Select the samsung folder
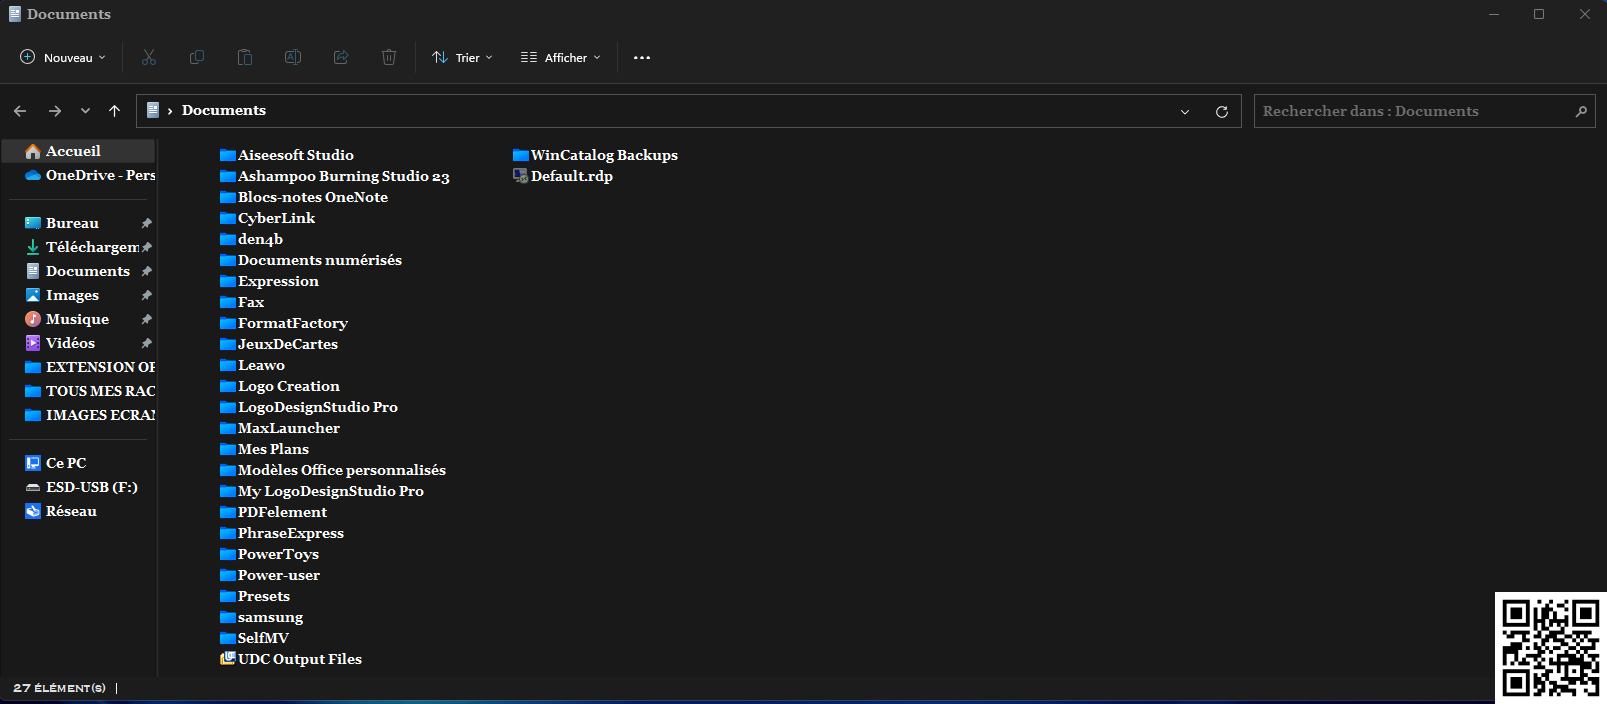Screen dimensions: 1607x704 261,617
